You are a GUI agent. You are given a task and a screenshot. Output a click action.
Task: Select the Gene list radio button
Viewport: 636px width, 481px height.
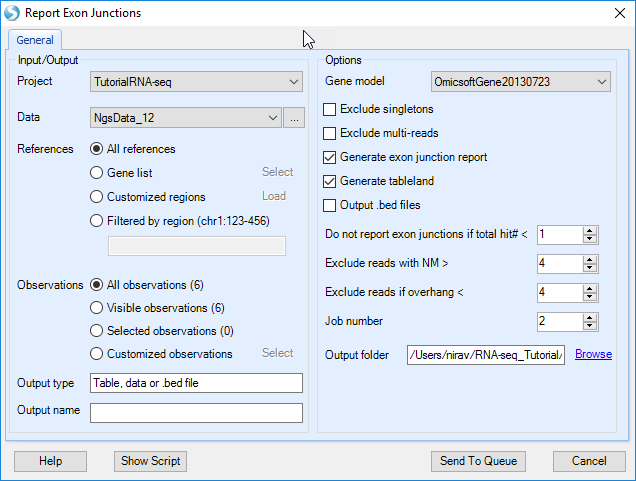tap(96, 173)
